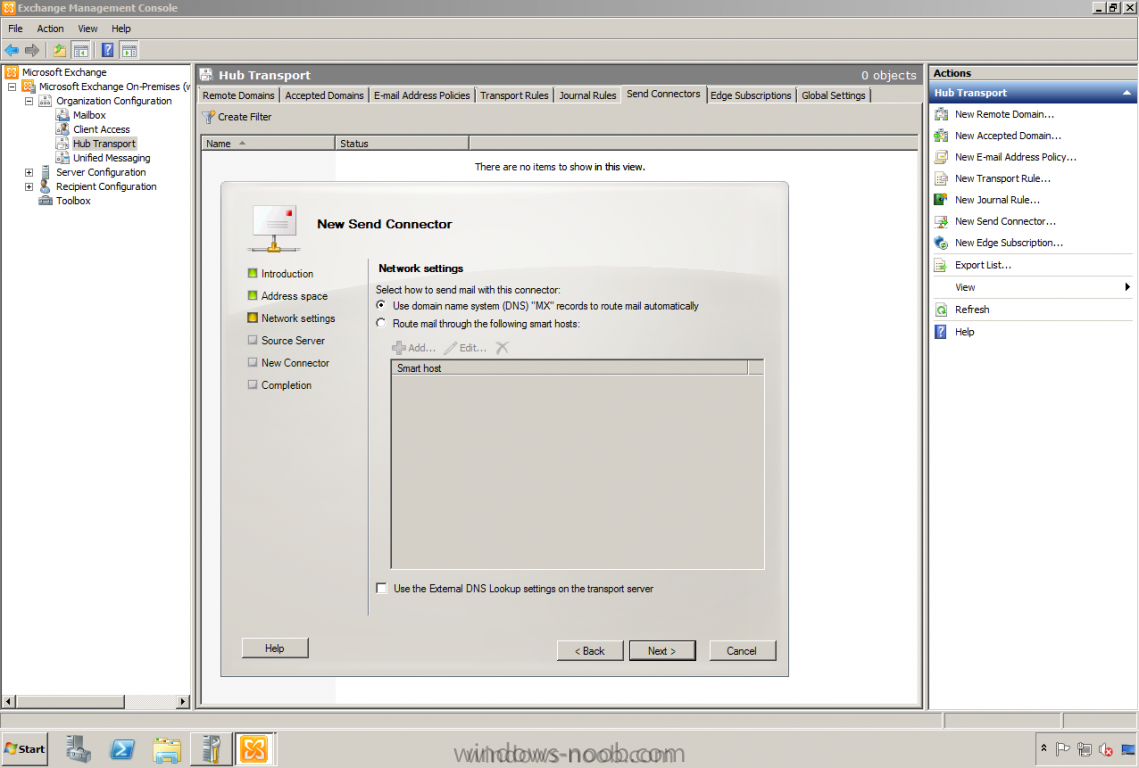Click the New Remote Domain action icon
Viewport: 1139px width, 768px height.
click(941, 114)
